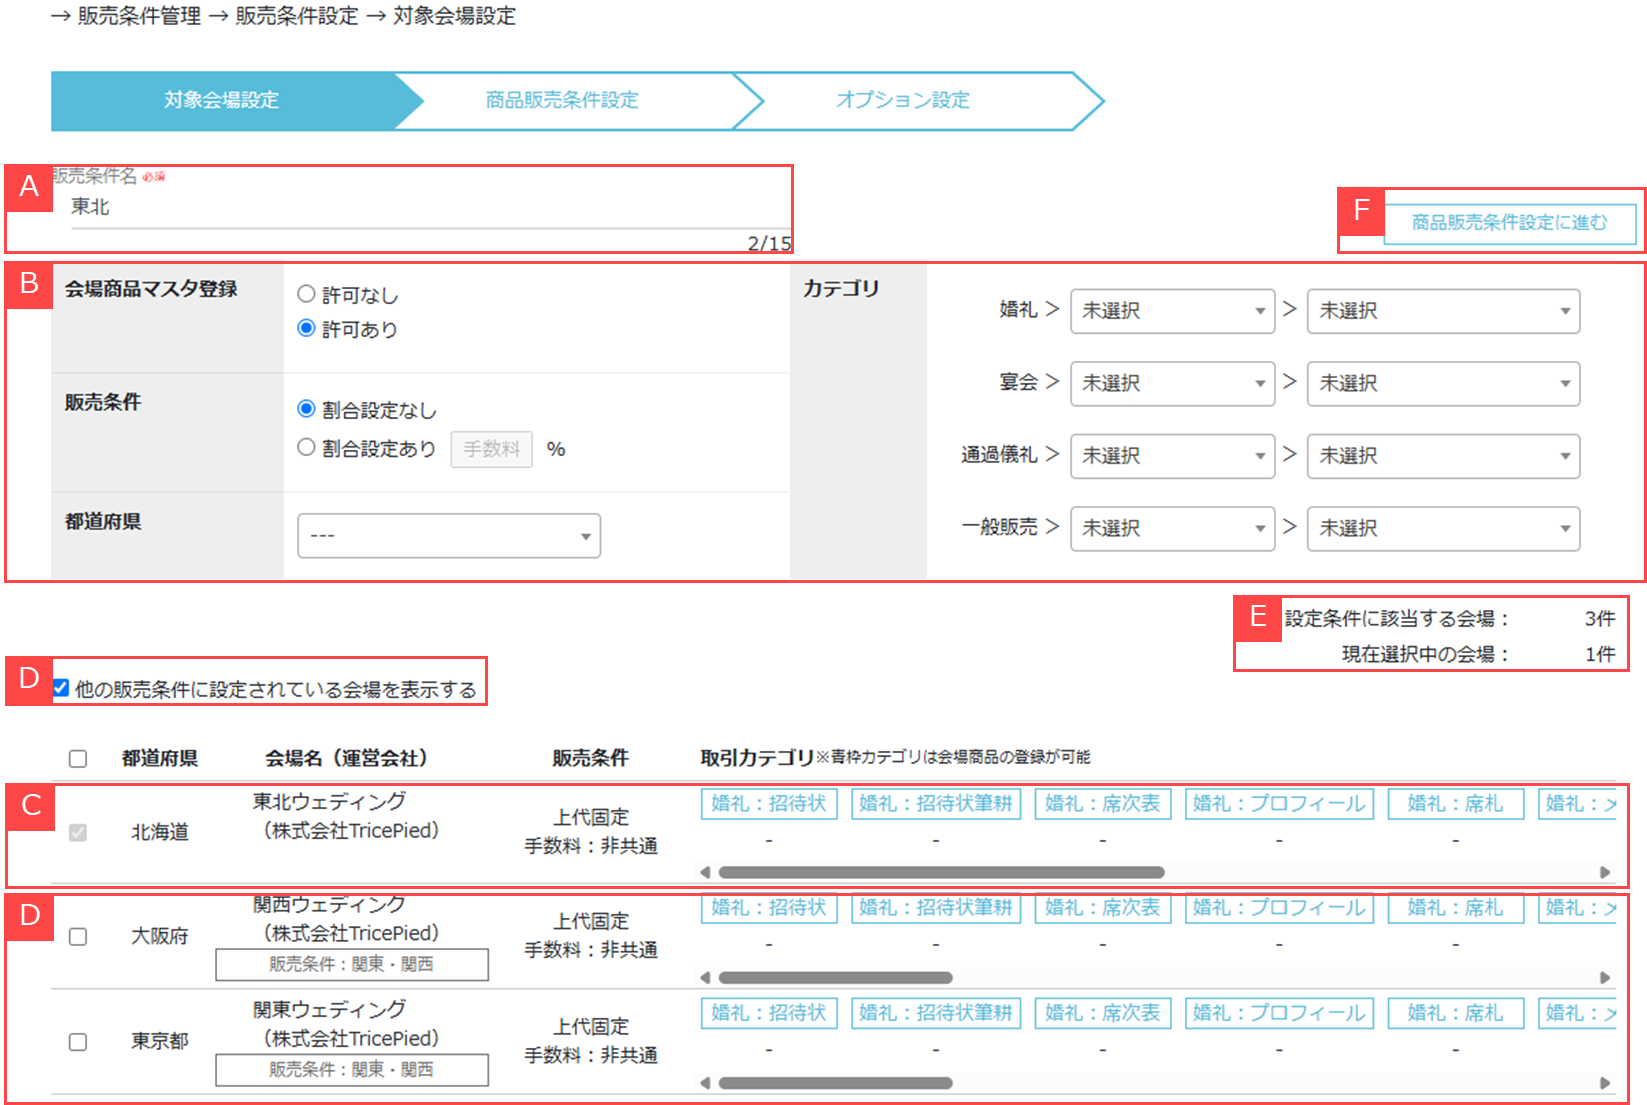Click the 販売条件名 text field
This screenshot has height=1105, width=1647.
pos(420,208)
